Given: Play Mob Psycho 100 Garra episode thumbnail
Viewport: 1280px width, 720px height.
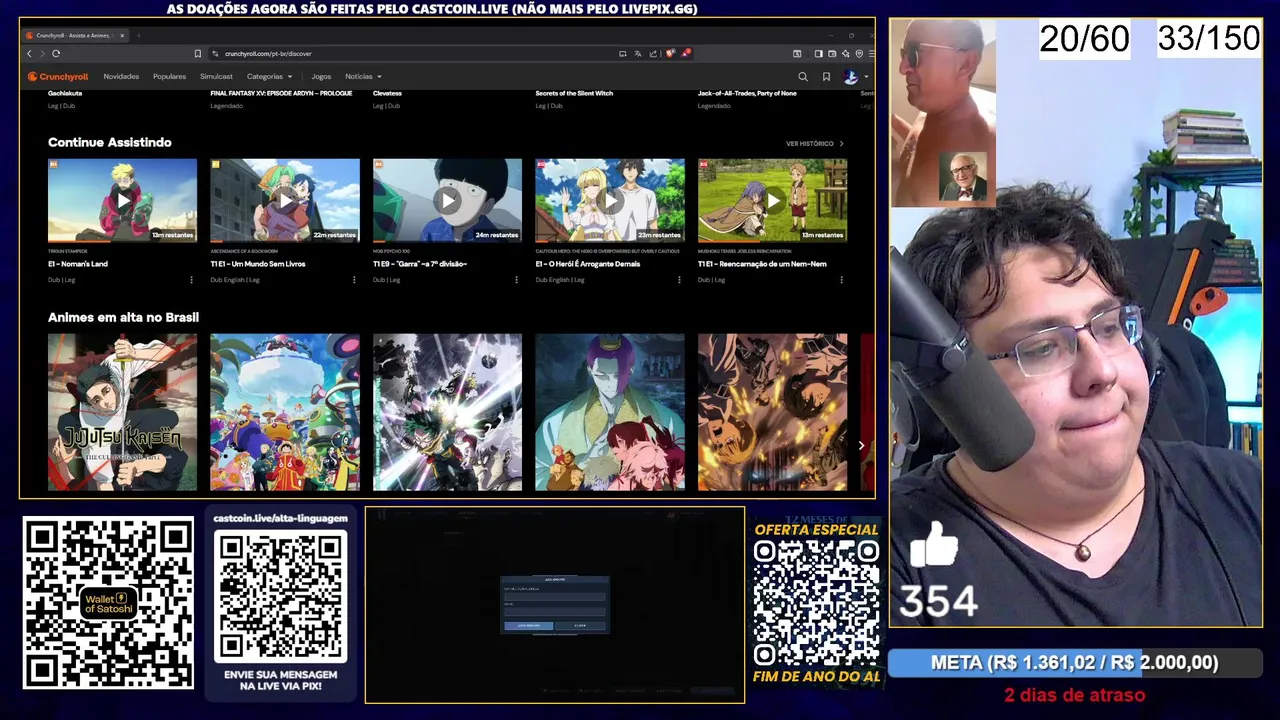Looking at the screenshot, I should coord(447,200).
